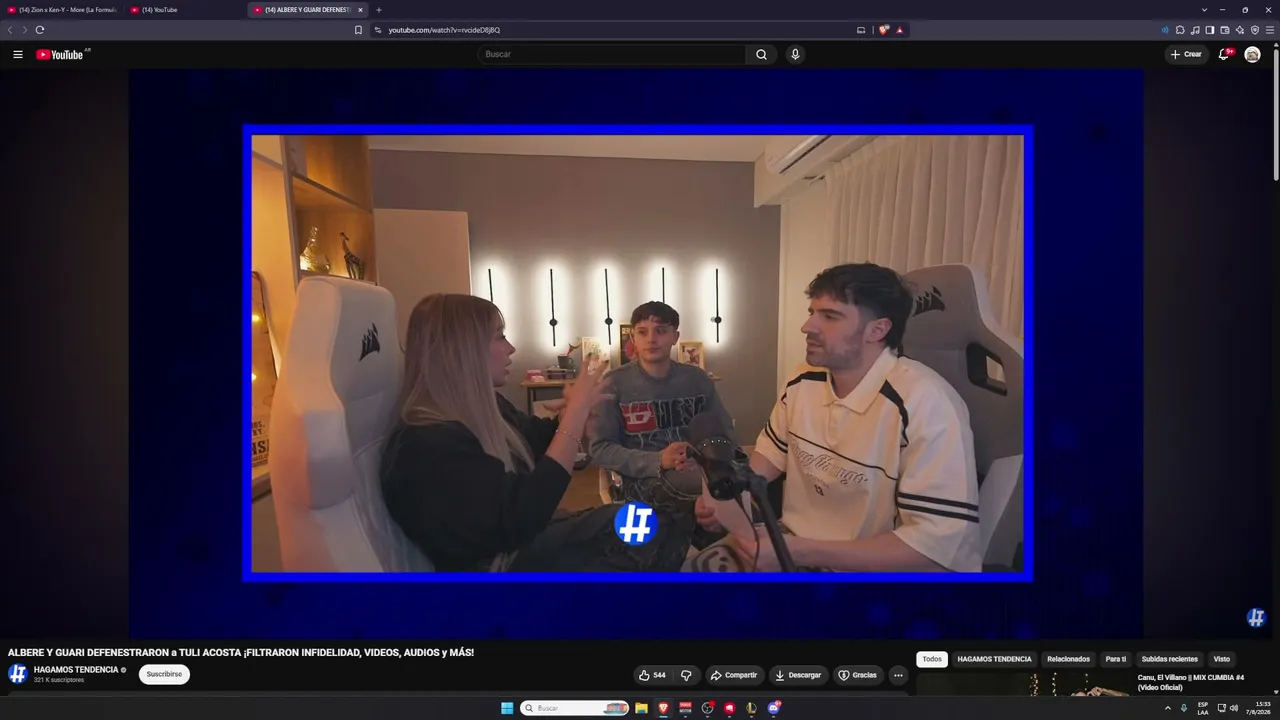
Task: Click the Windows taskbar search box
Action: 574,708
